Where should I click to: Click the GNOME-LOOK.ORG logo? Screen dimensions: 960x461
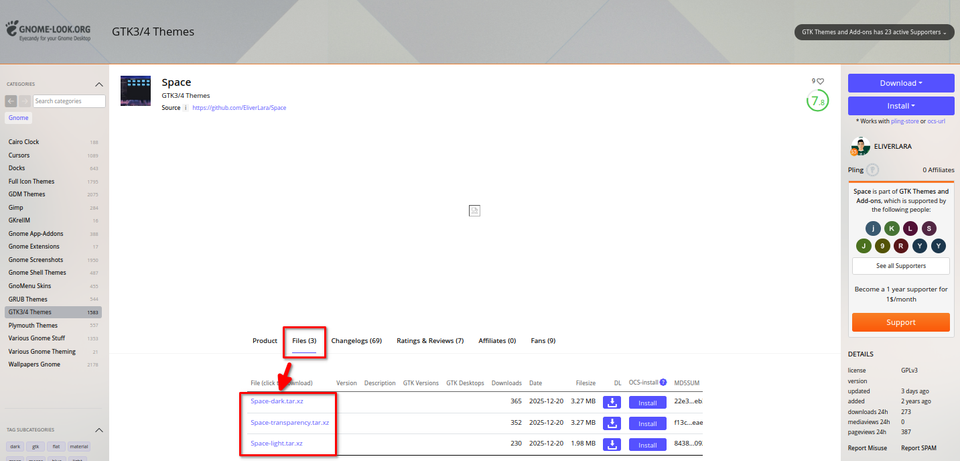(x=48, y=31)
